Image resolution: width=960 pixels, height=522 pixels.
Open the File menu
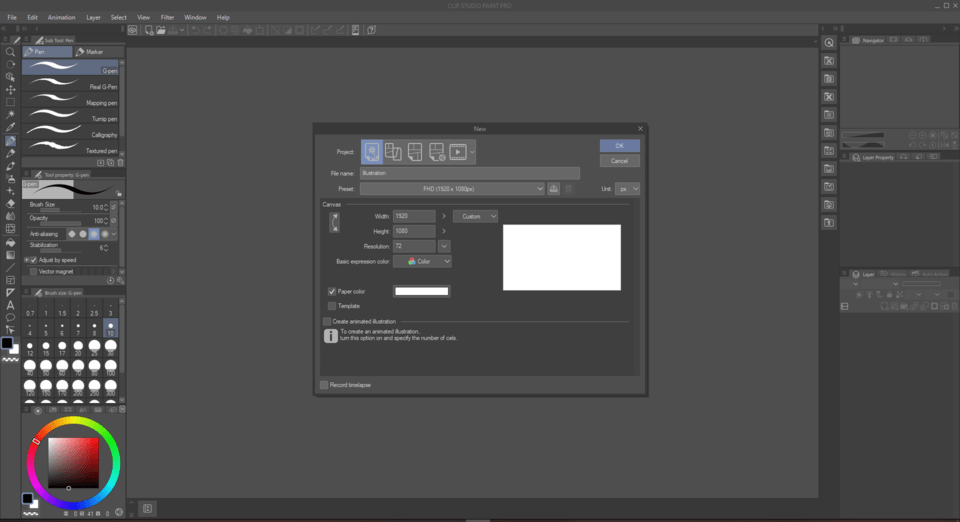click(x=12, y=17)
